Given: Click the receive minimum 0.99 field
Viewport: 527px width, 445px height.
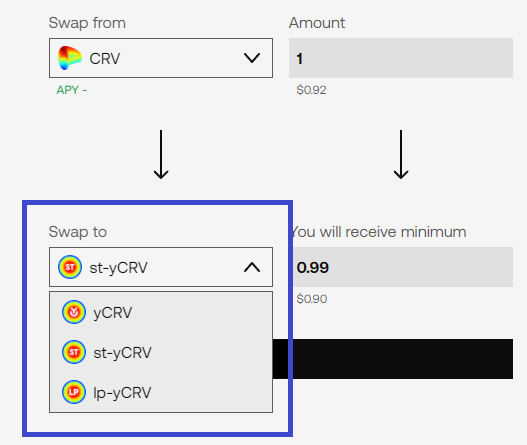Looking at the screenshot, I should [x=403, y=267].
